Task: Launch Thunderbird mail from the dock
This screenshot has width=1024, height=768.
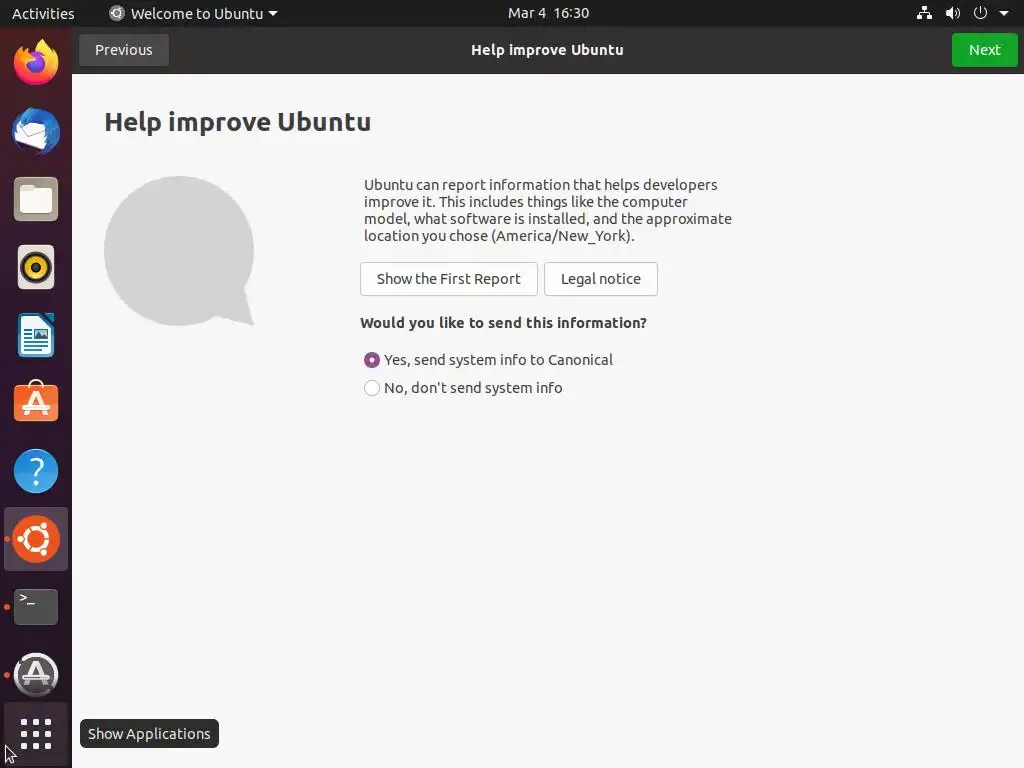Action: click(36, 131)
